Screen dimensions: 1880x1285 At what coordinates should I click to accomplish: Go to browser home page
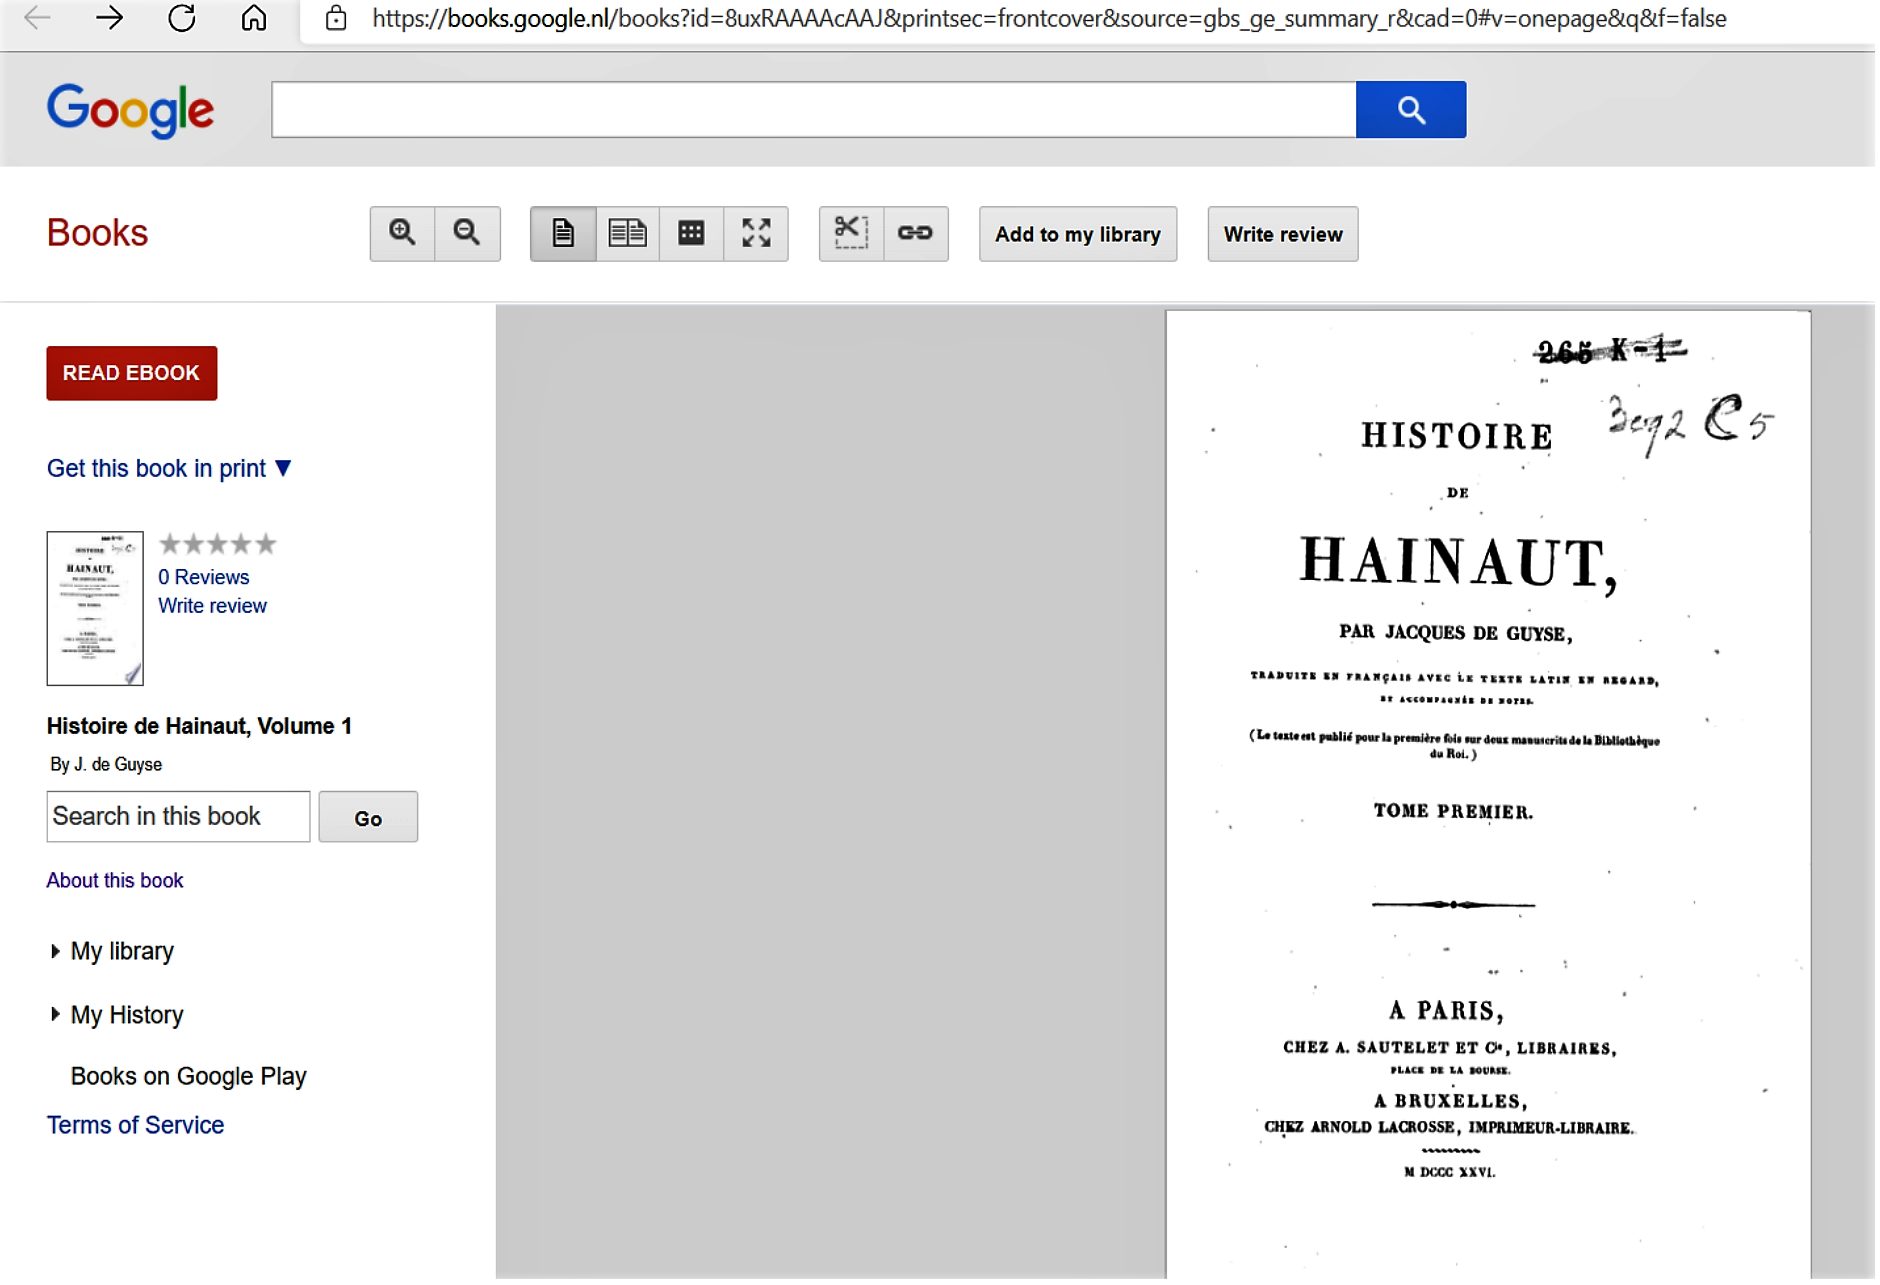[x=254, y=18]
